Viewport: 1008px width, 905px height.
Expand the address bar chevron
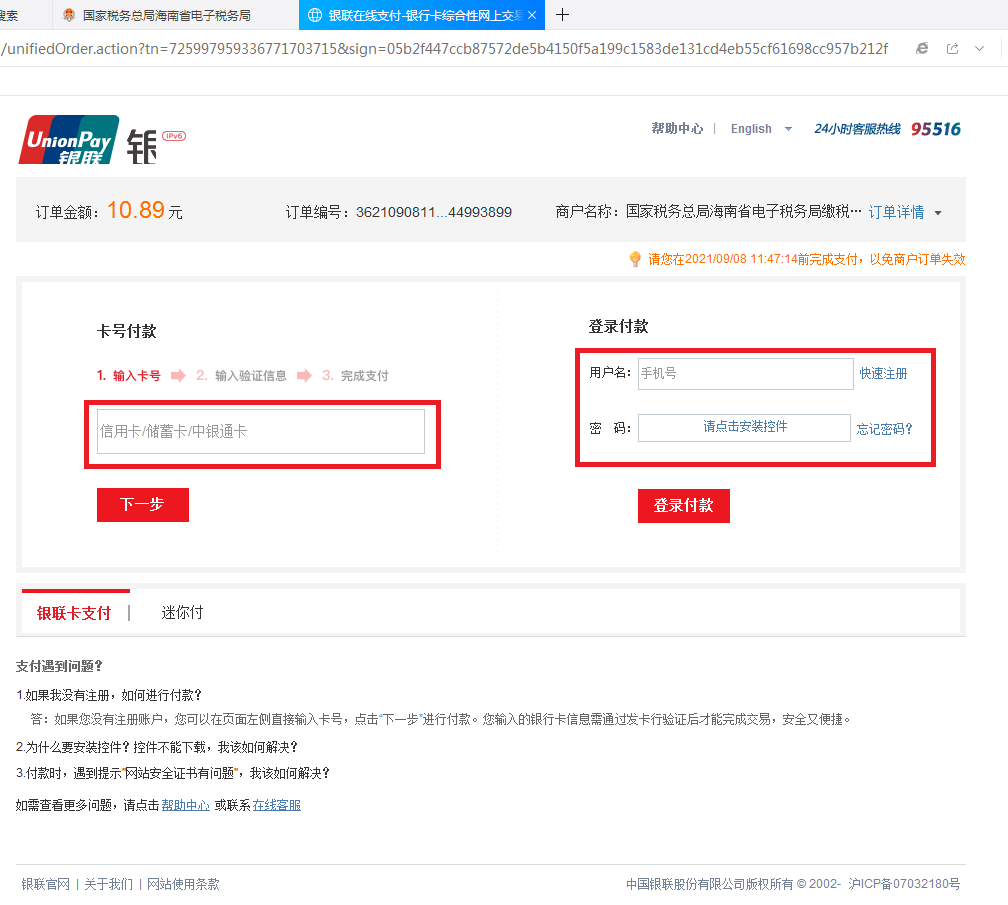click(979, 48)
